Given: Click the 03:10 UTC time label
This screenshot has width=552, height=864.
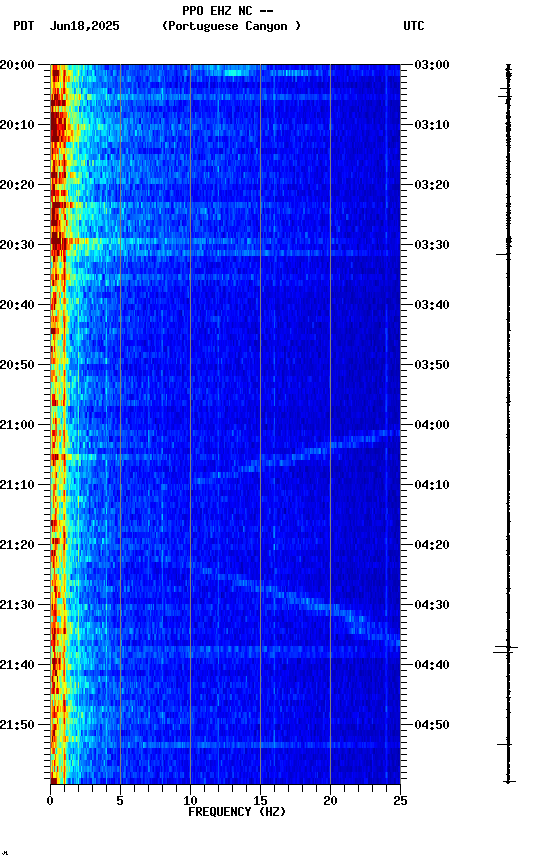Looking at the screenshot, I should (432, 125).
